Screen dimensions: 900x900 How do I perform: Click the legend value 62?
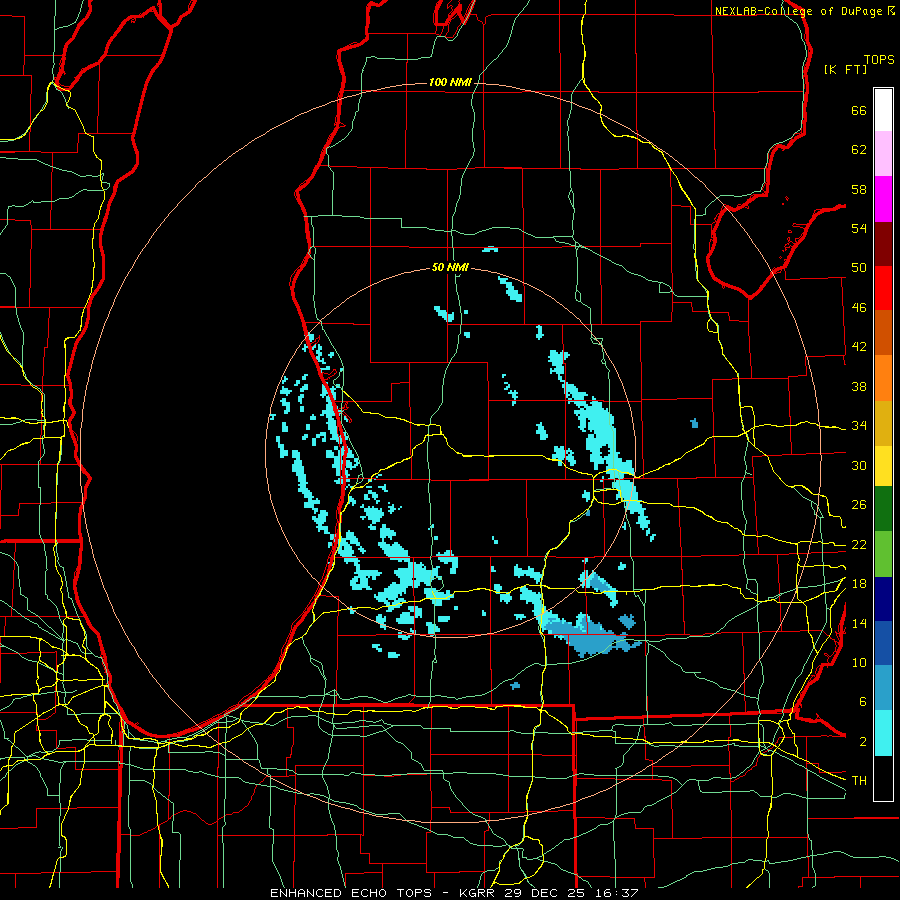(x=859, y=150)
